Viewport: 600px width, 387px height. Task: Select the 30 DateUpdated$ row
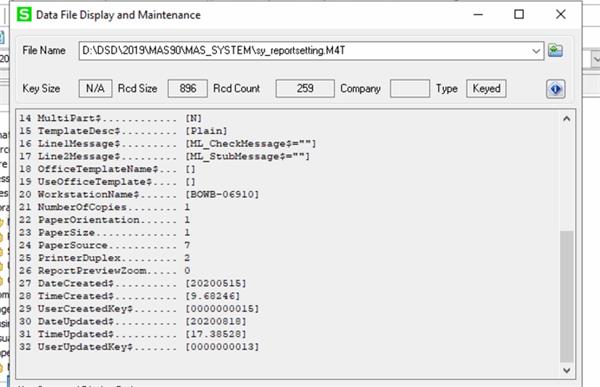click(x=133, y=321)
